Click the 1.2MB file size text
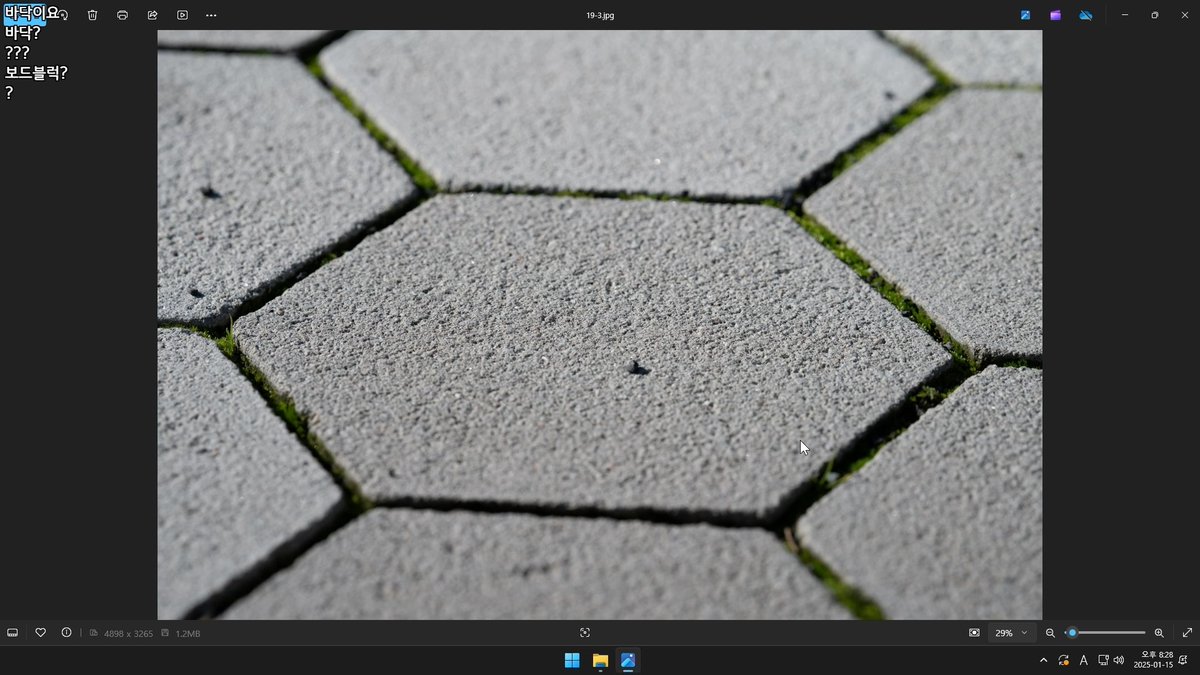Viewport: 1200px width, 675px height. tap(188, 633)
